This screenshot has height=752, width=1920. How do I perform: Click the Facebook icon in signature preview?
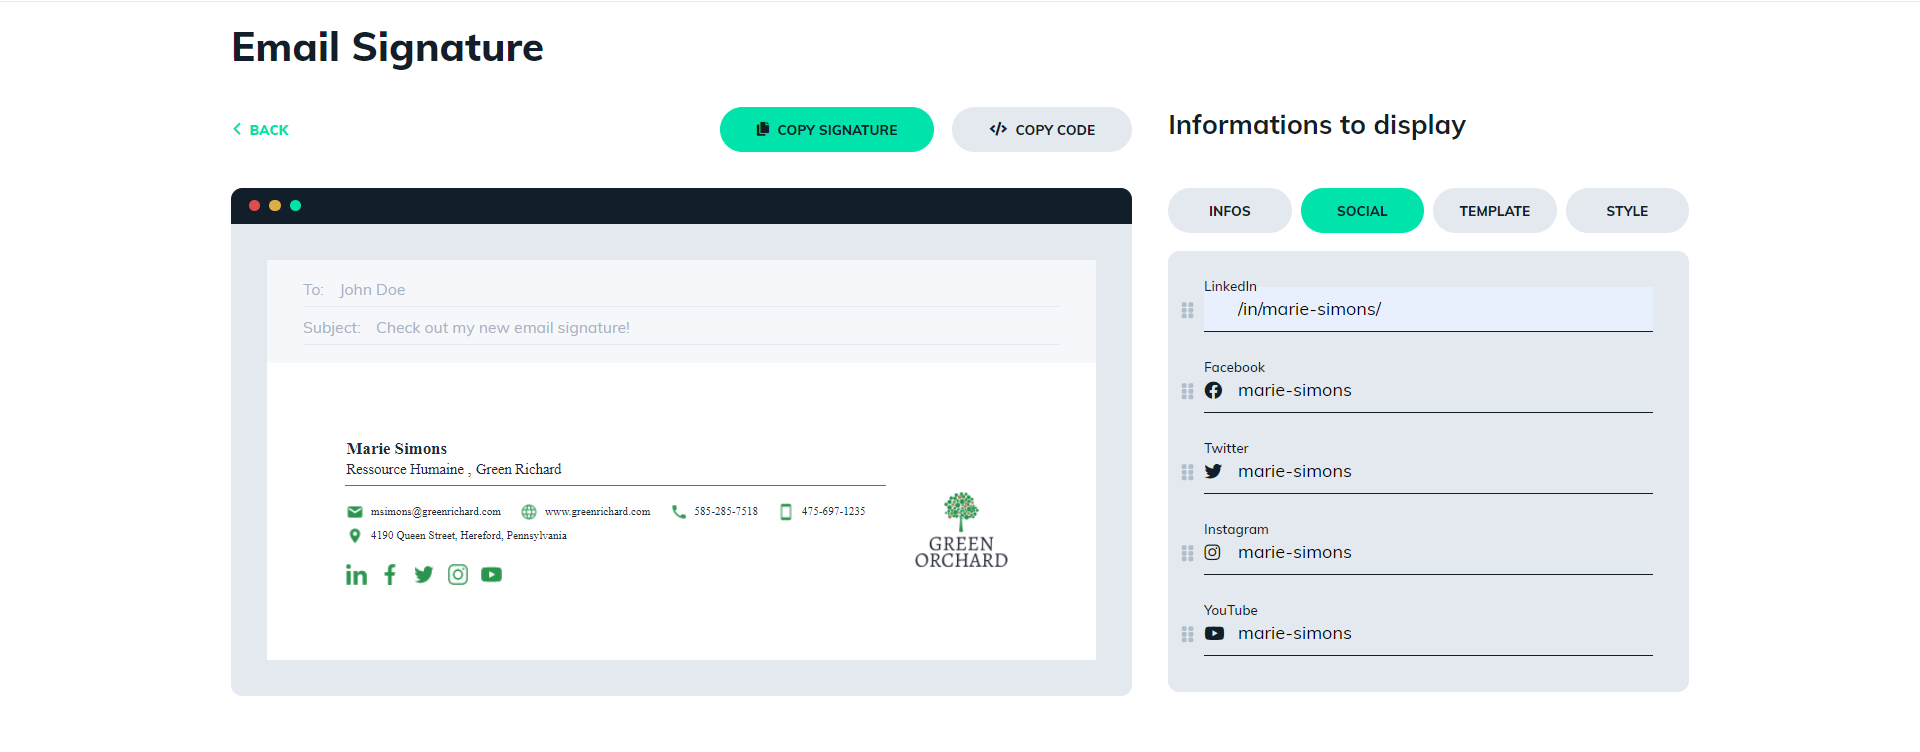click(390, 575)
